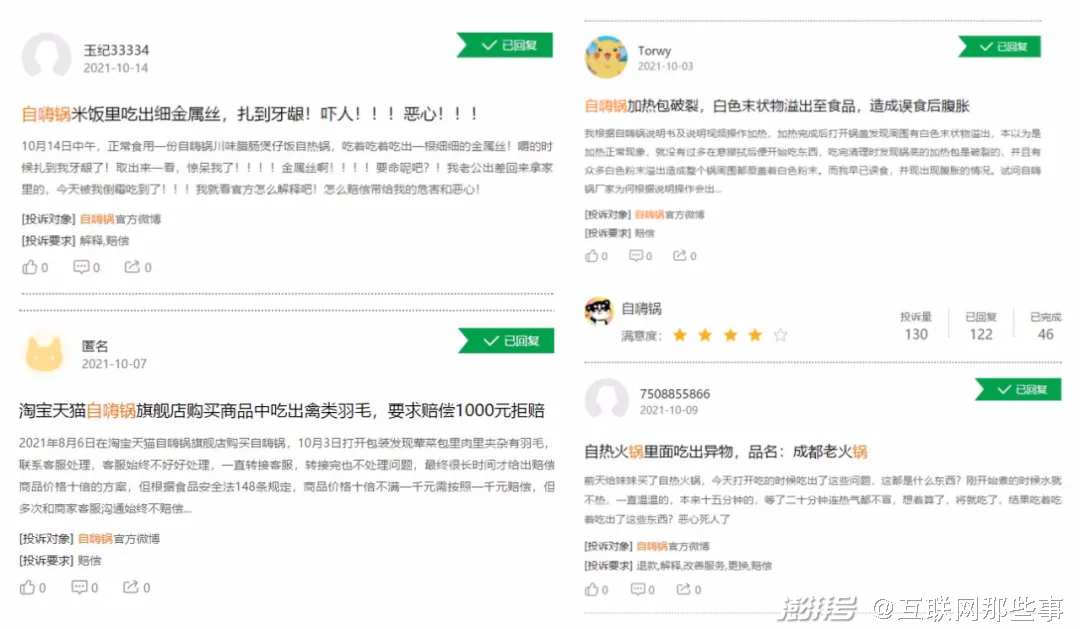Click 玉纪33334's gray avatar
This screenshot has height=629, width=1080.
[46, 56]
